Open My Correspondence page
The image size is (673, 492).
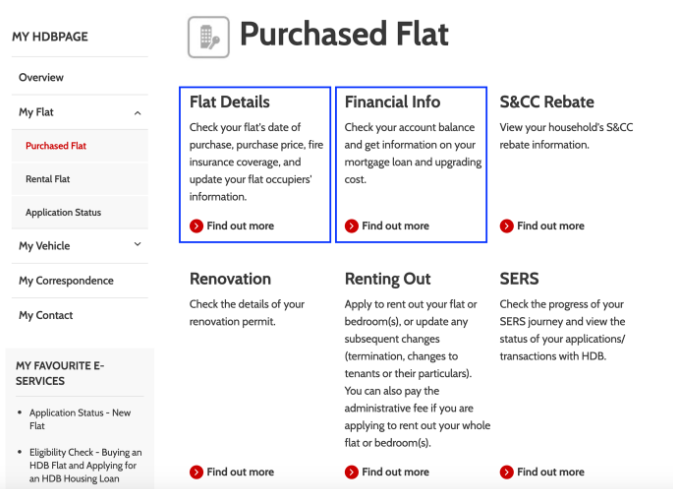tap(66, 281)
